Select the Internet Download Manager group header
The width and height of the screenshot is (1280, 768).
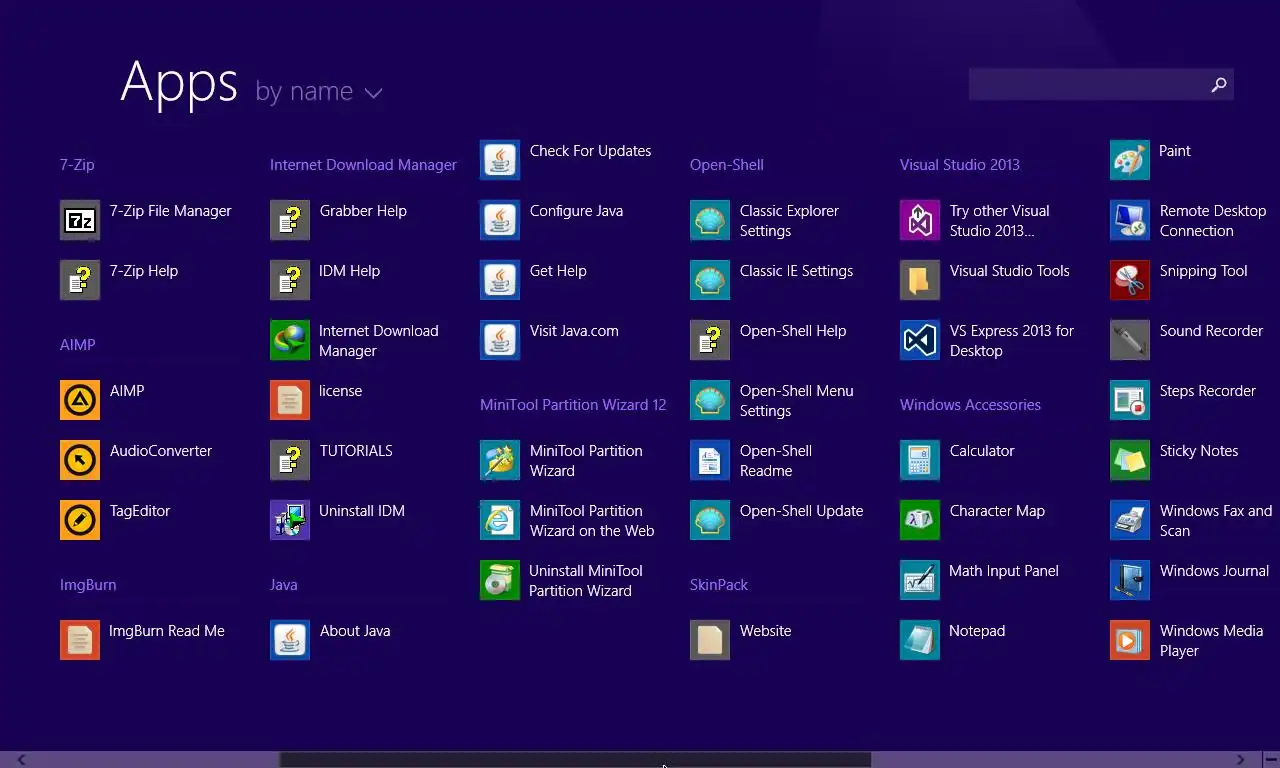[363, 165]
